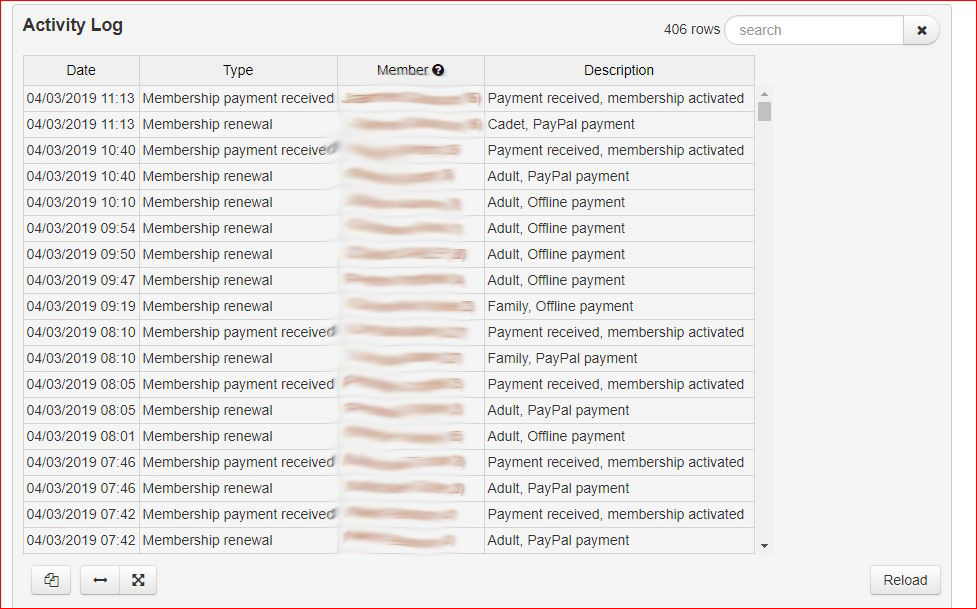Image resolution: width=977 pixels, height=609 pixels.
Task: Click in the search field
Action: 813,30
